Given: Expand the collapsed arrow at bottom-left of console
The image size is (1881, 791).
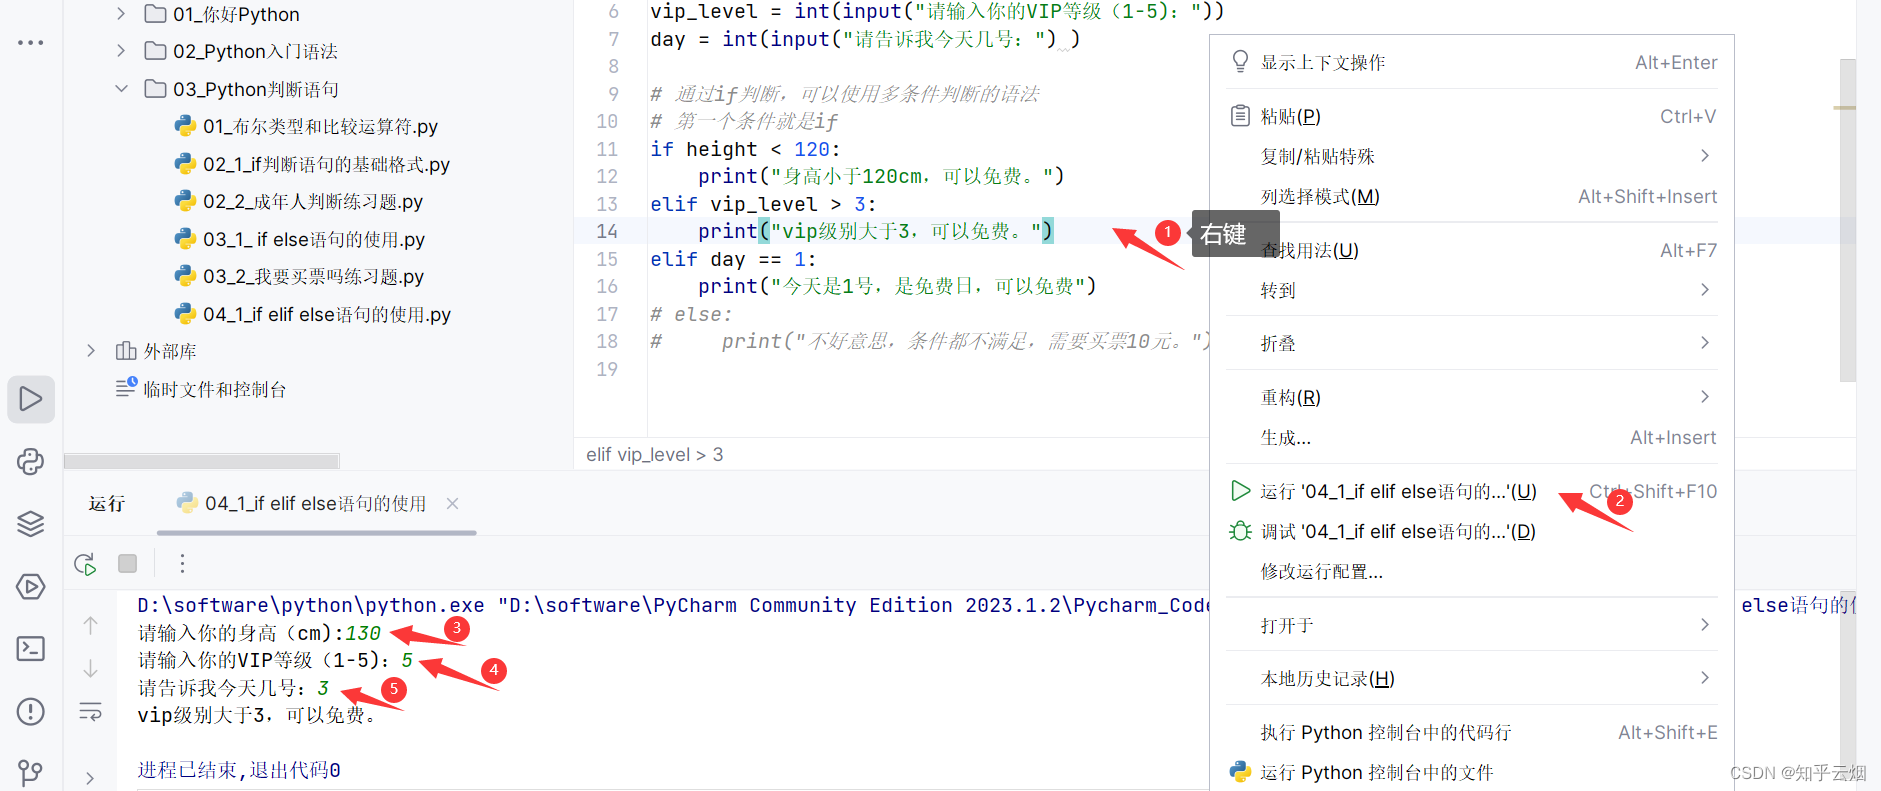Looking at the screenshot, I should coord(90,777).
